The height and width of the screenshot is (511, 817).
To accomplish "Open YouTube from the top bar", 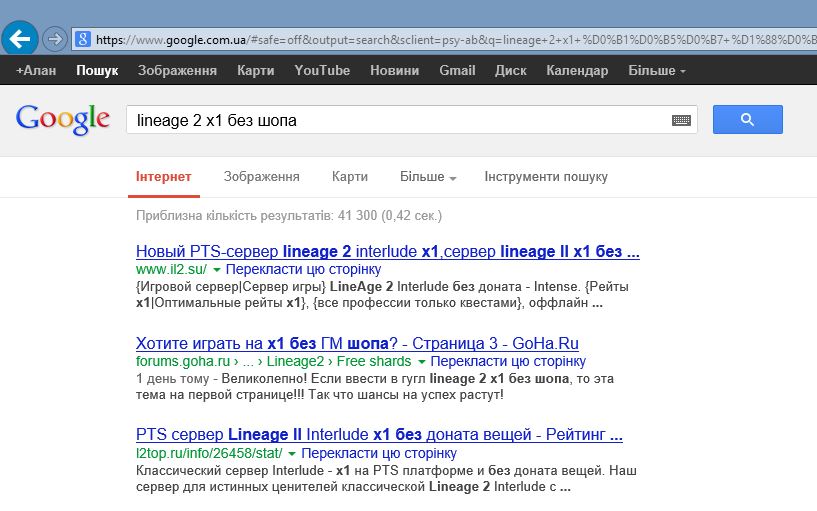I will (322, 70).
